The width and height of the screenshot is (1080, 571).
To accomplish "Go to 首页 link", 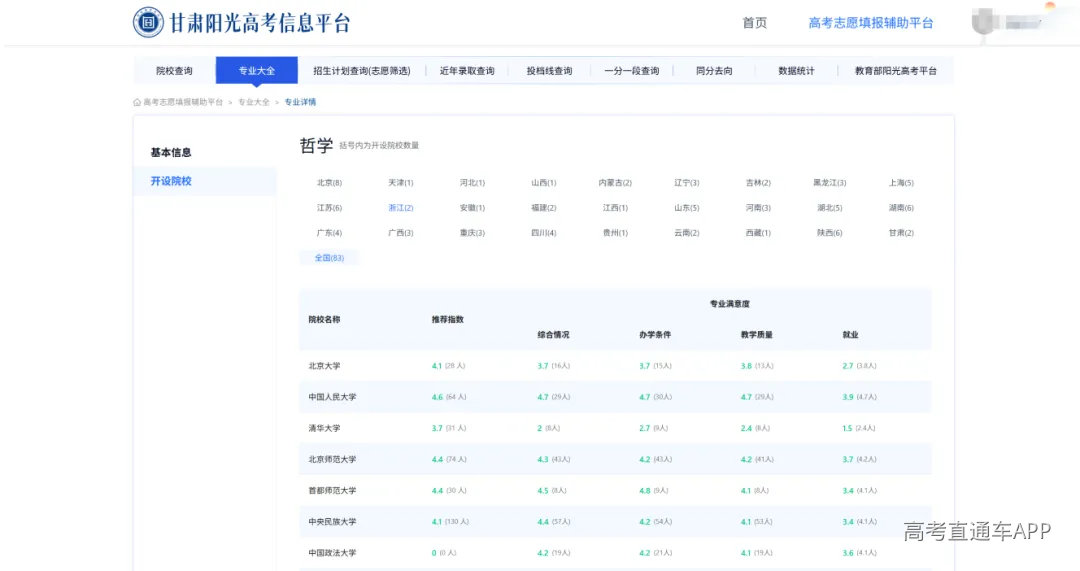I will (754, 23).
